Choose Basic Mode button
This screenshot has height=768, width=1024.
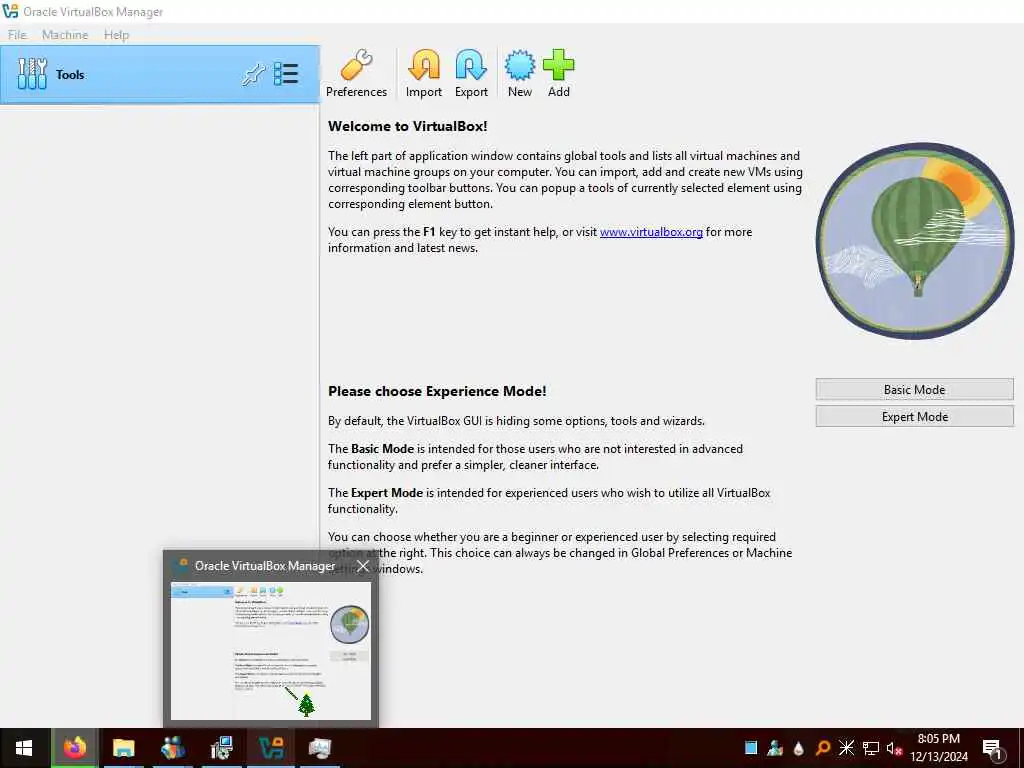(914, 389)
